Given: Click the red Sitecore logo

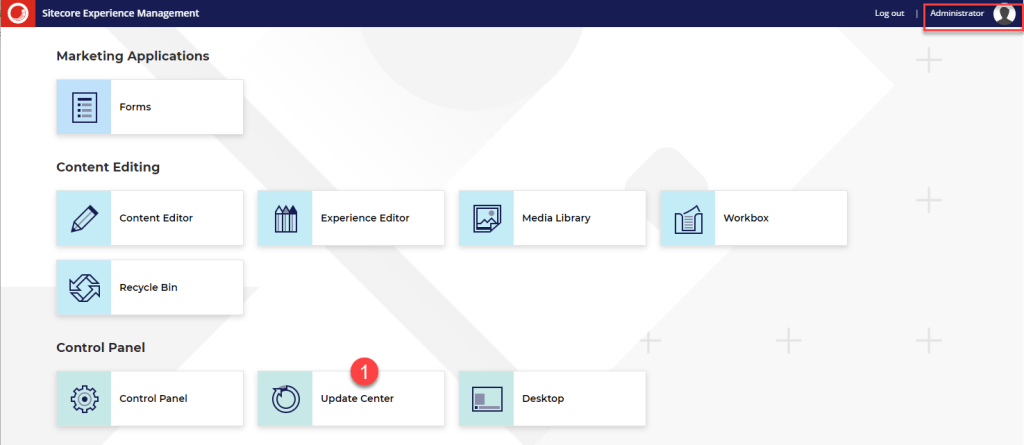Looking at the screenshot, I should pos(16,13).
